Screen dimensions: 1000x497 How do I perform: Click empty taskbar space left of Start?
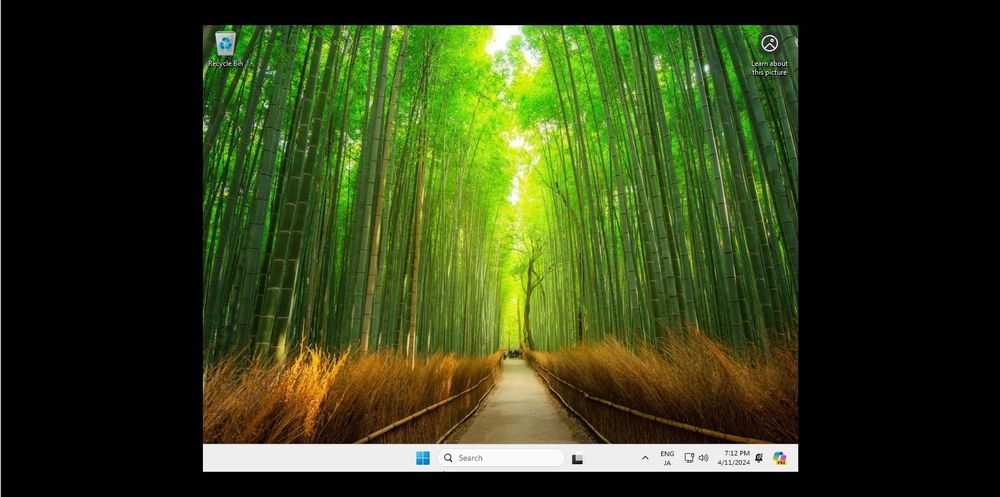300,458
